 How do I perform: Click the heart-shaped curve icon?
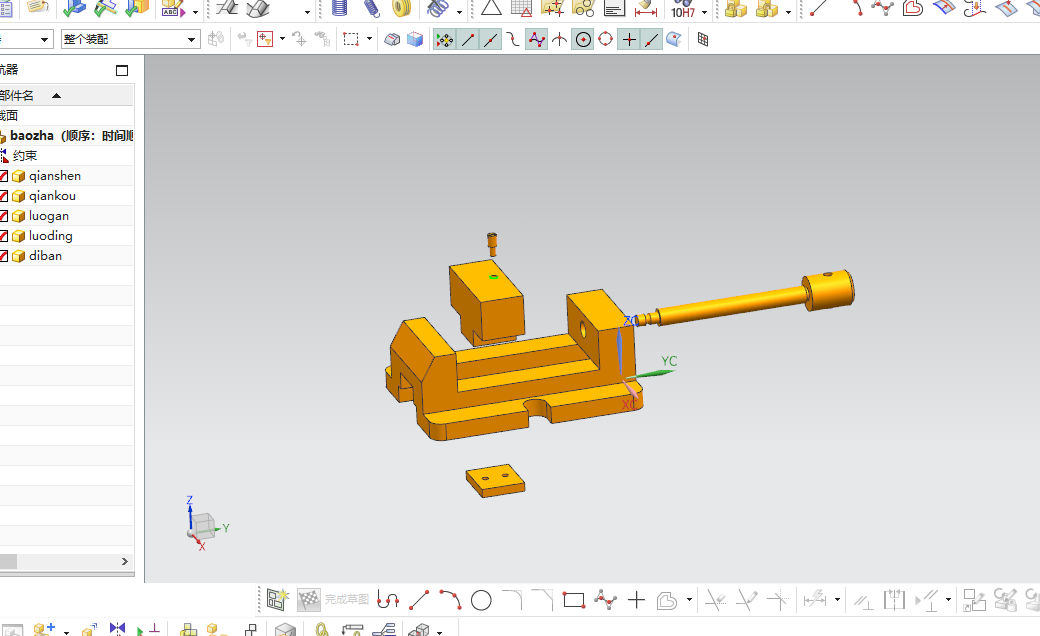click(x=913, y=9)
